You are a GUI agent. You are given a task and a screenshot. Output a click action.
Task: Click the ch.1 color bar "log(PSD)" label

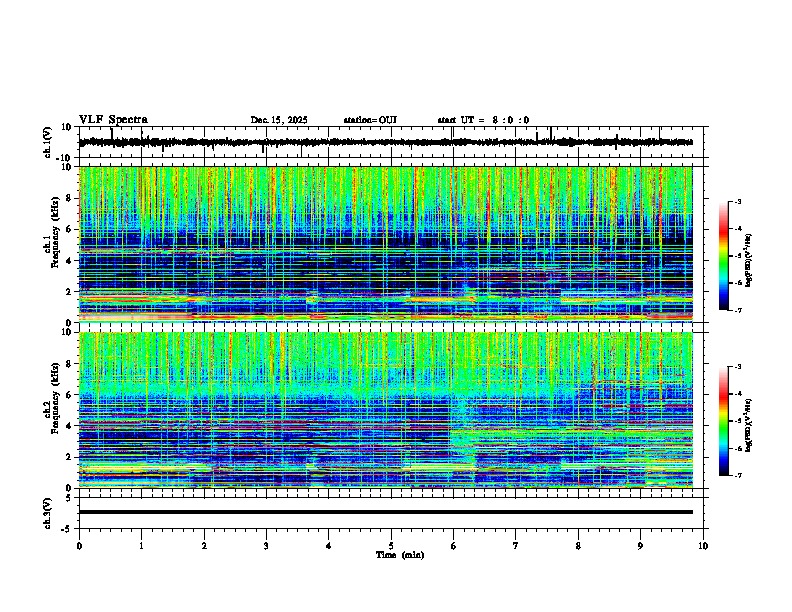point(749,260)
